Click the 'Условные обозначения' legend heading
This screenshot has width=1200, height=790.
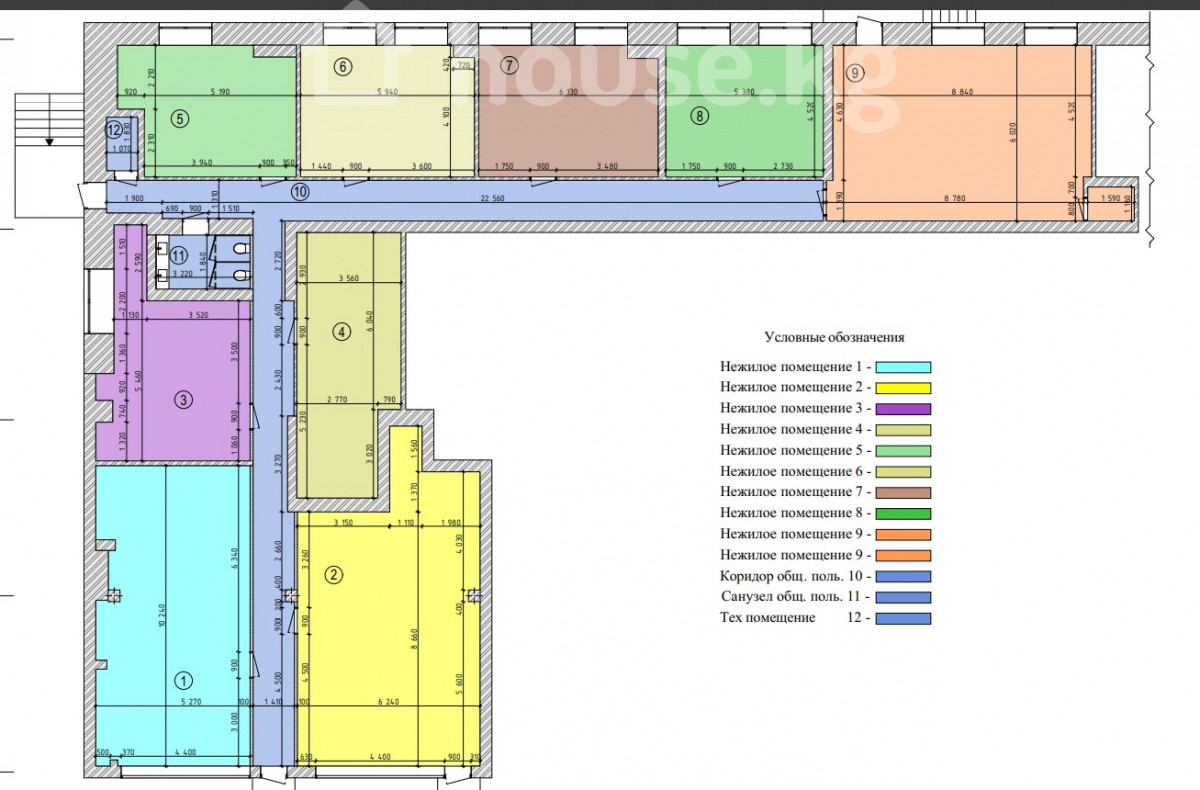[x=834, y=338]
